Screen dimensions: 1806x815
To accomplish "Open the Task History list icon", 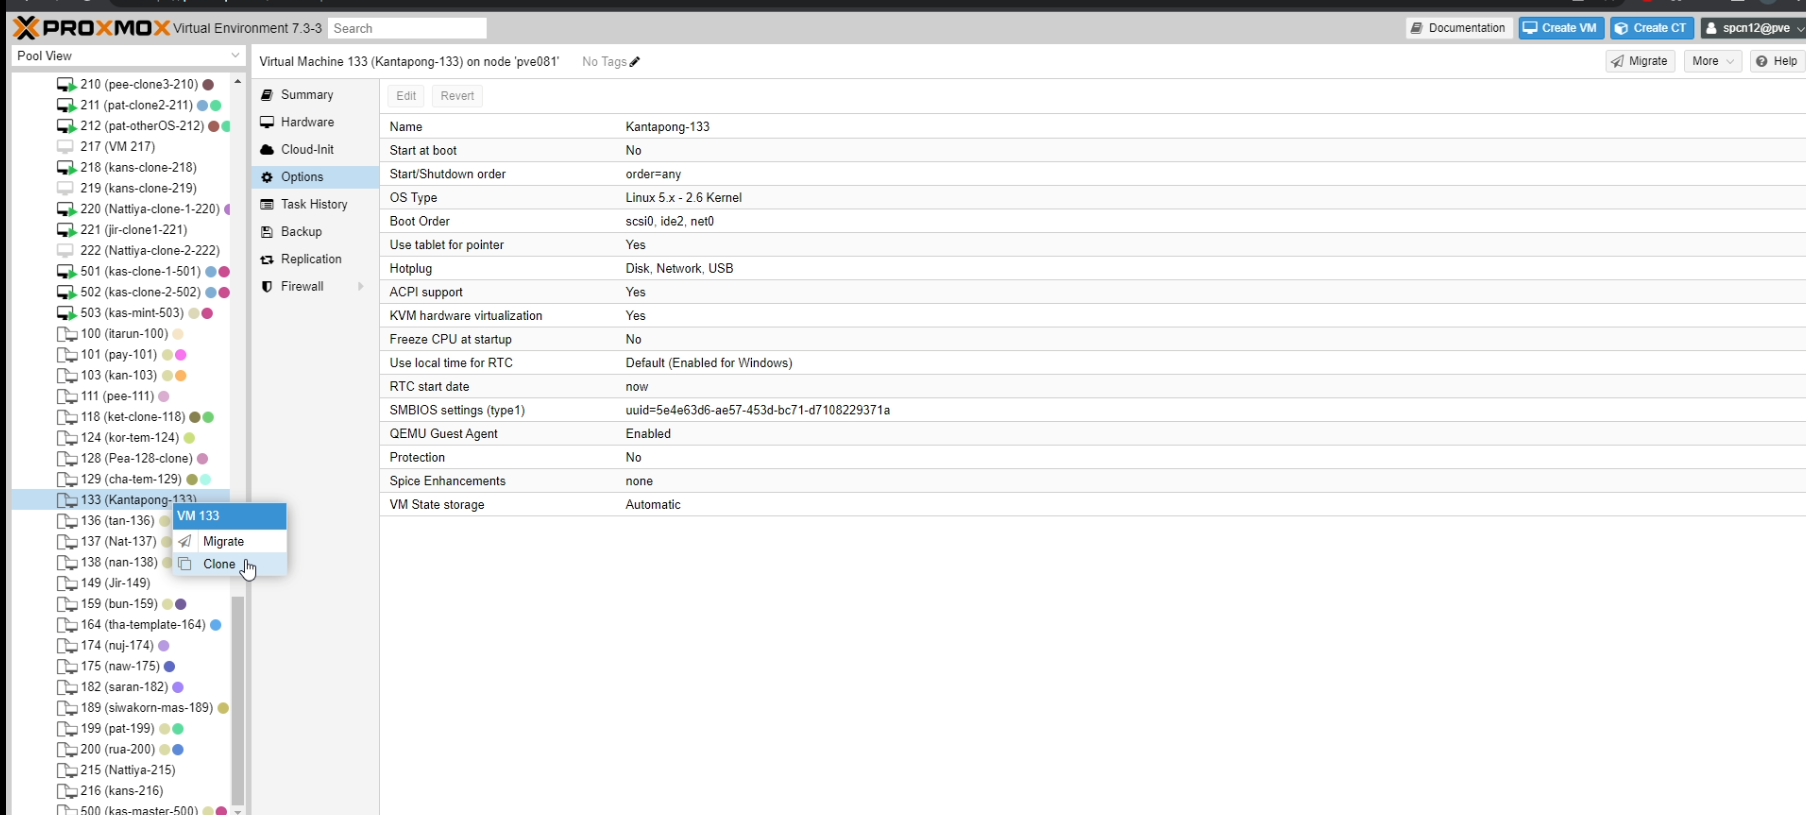I will coord(267,204).
